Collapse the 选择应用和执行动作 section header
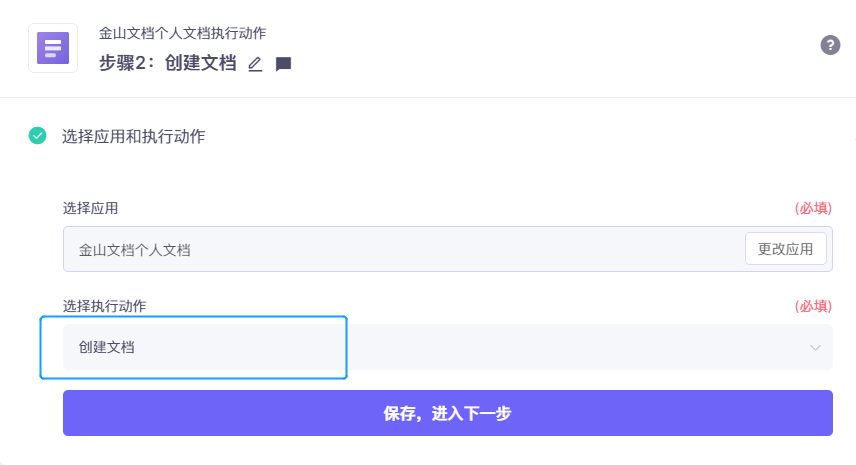856x465 pixels. (133, 136)
